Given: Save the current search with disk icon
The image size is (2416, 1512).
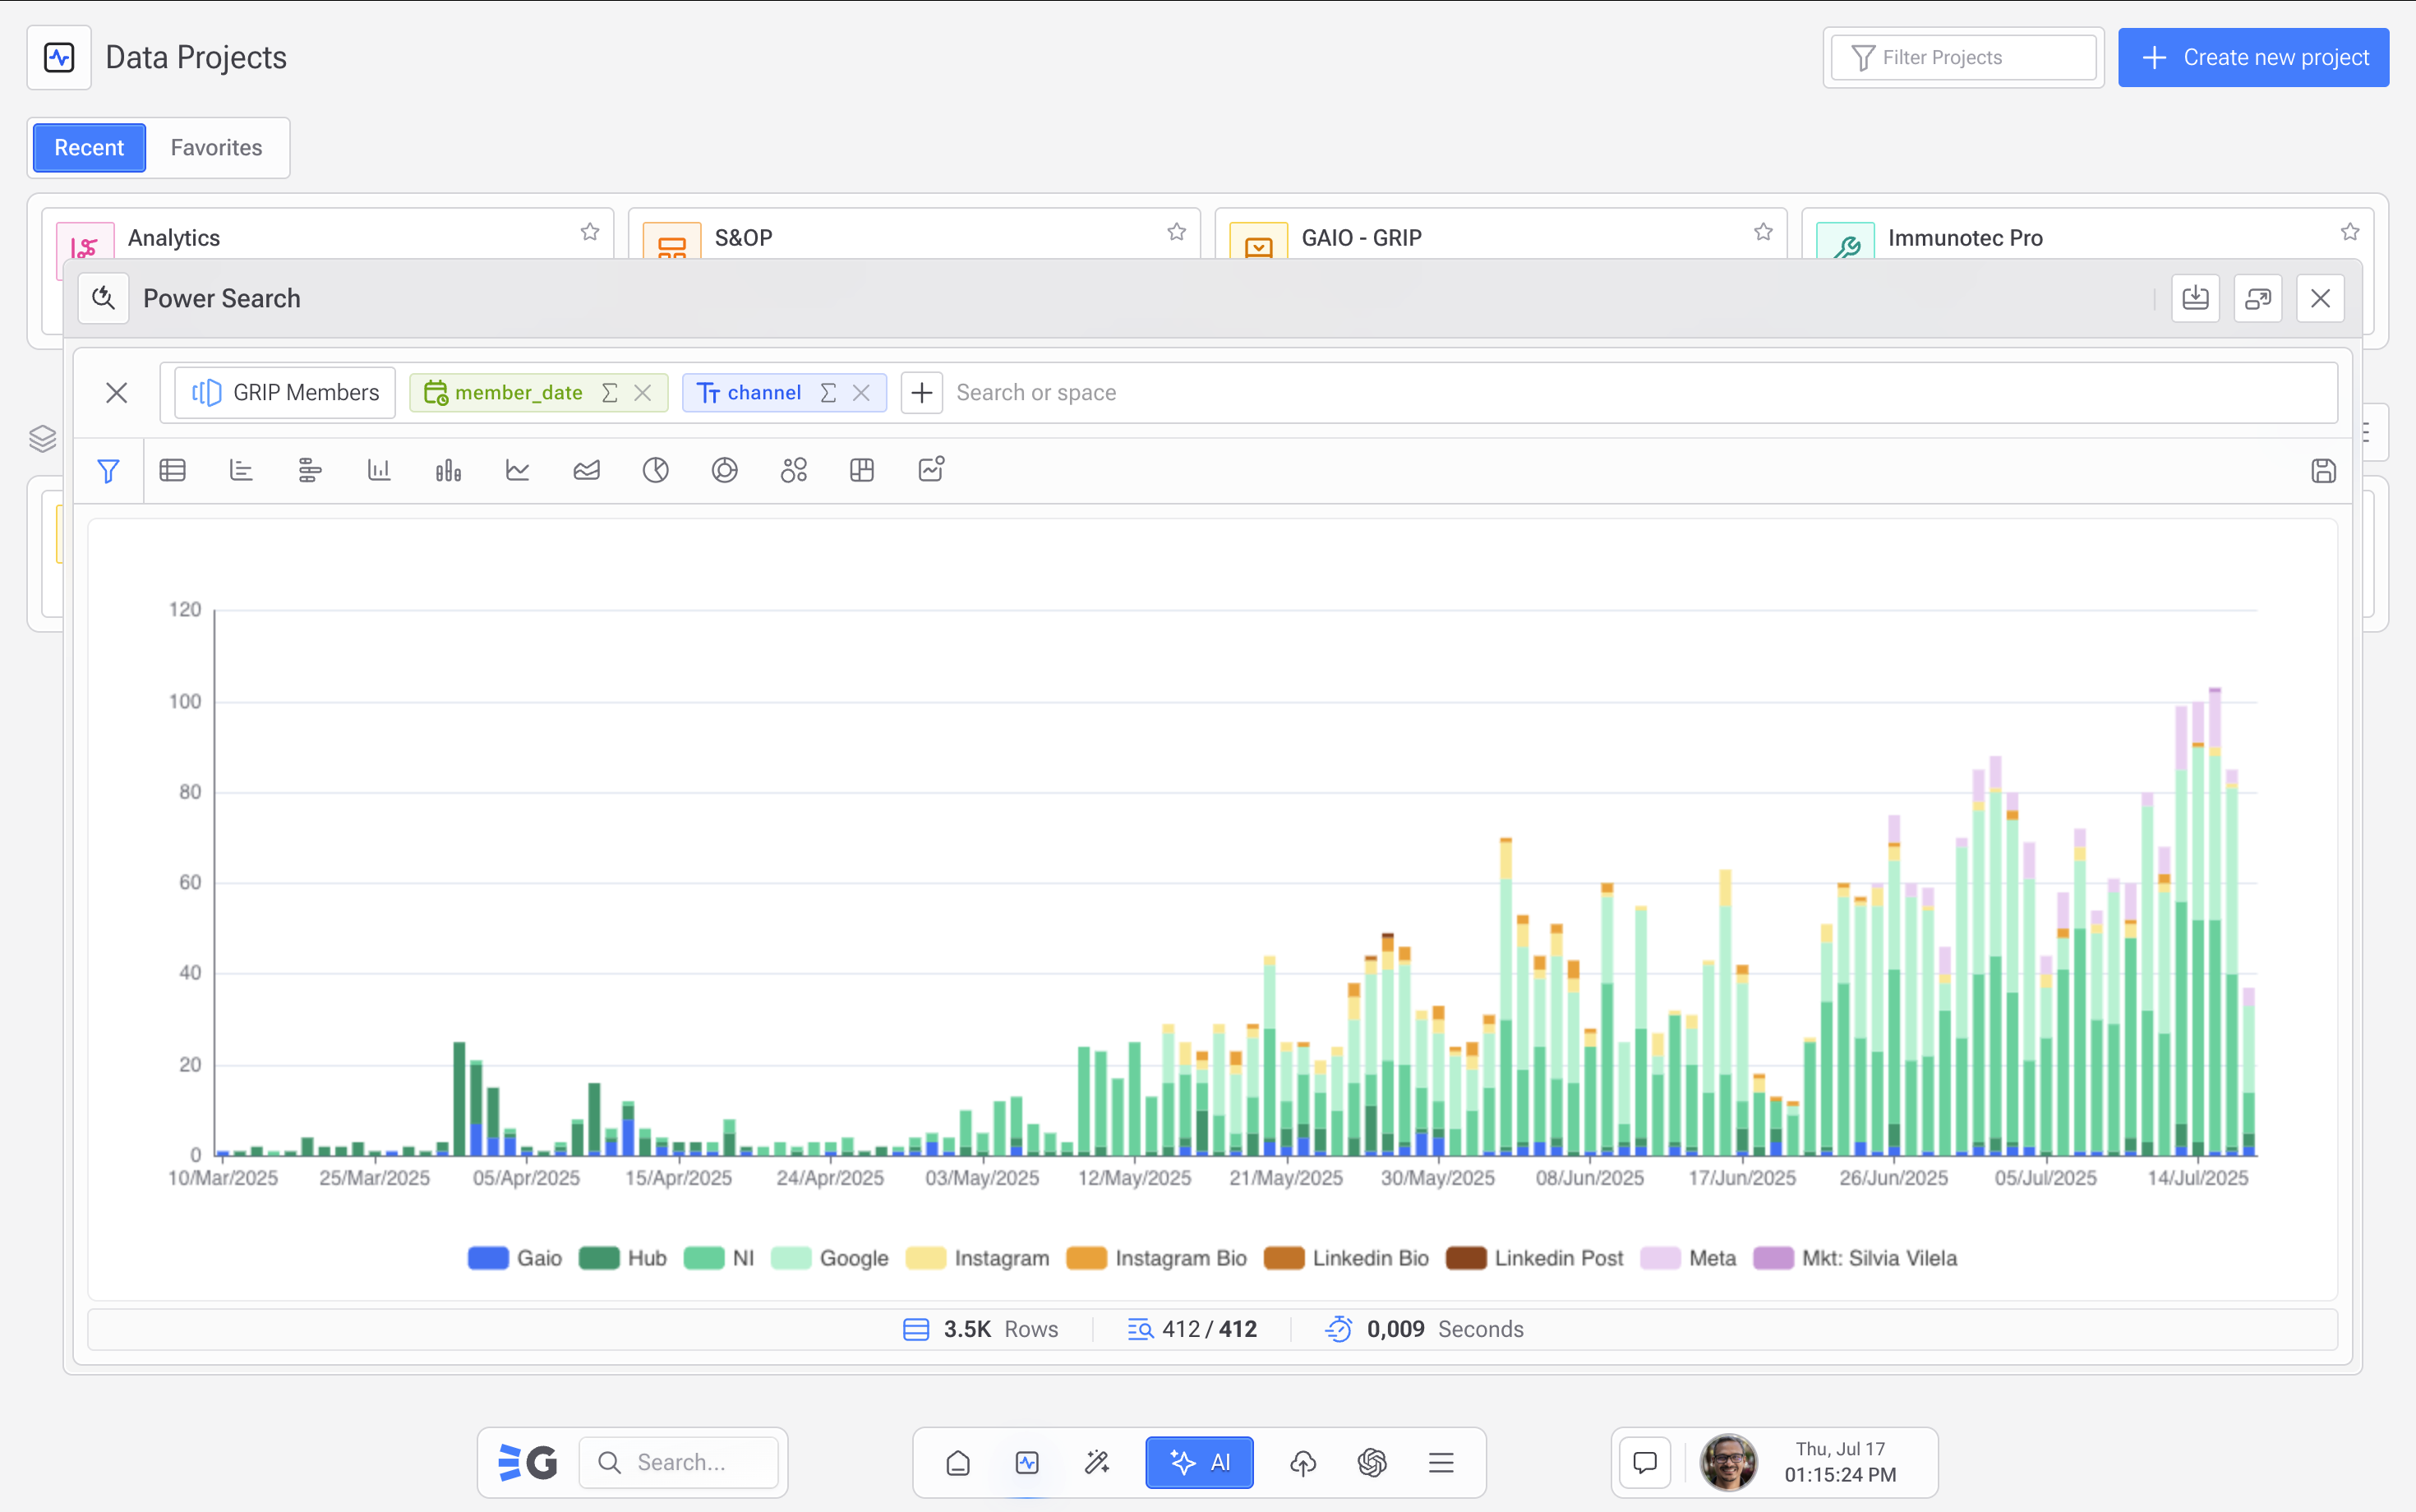Looking at the screenshot, I should [x=2323, y=470].
